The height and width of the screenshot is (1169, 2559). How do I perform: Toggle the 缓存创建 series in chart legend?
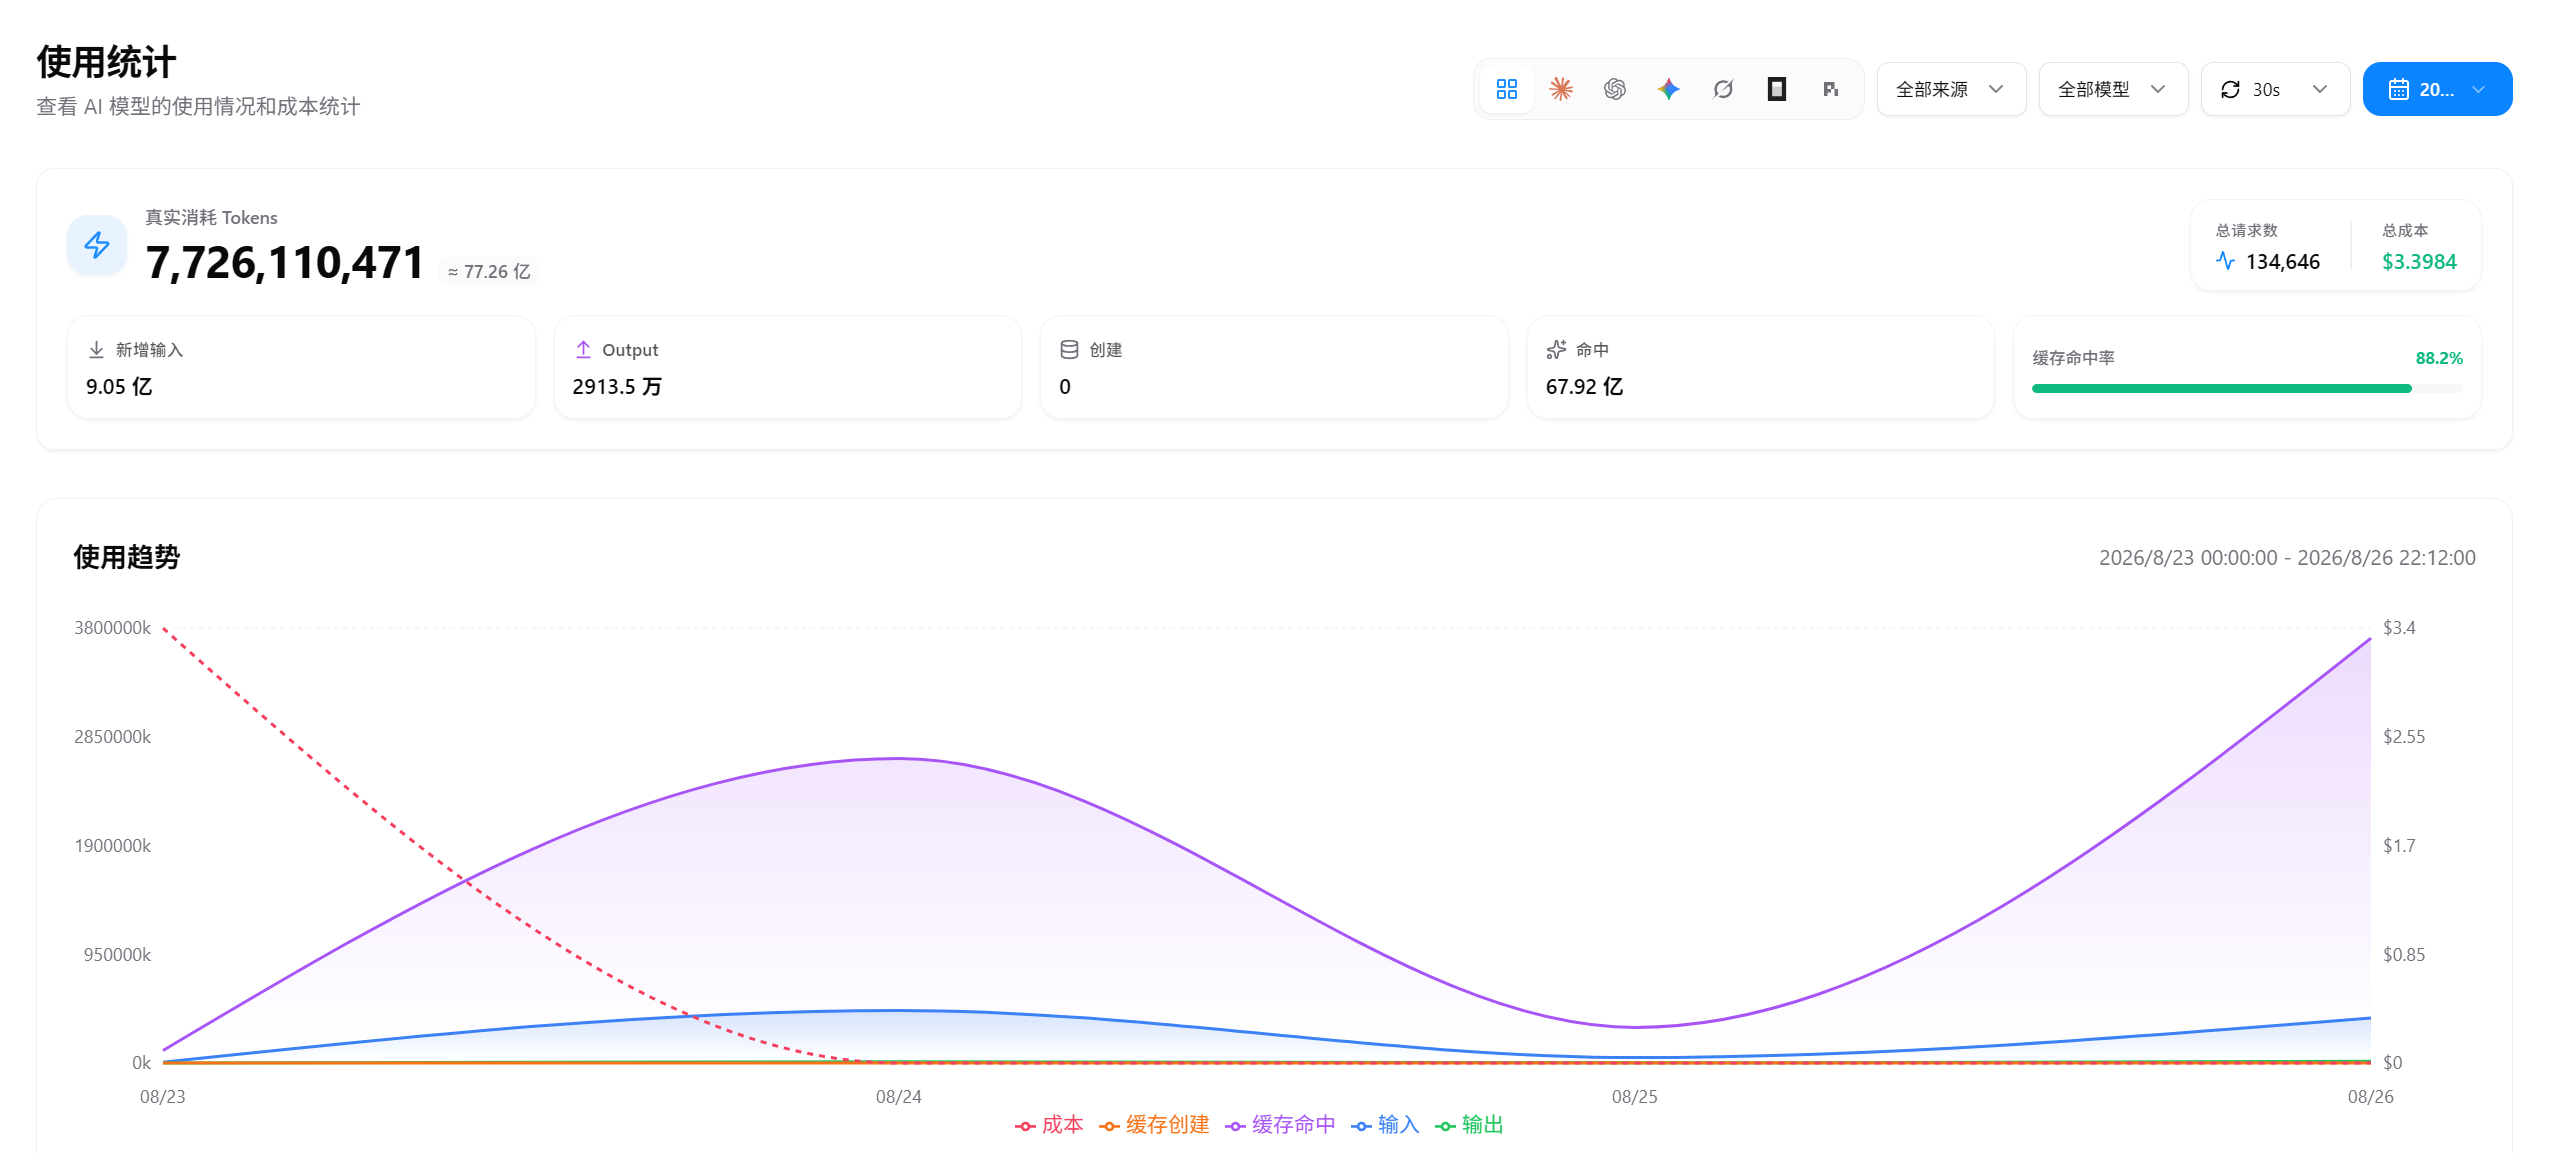click(x=1154, y=1125)
